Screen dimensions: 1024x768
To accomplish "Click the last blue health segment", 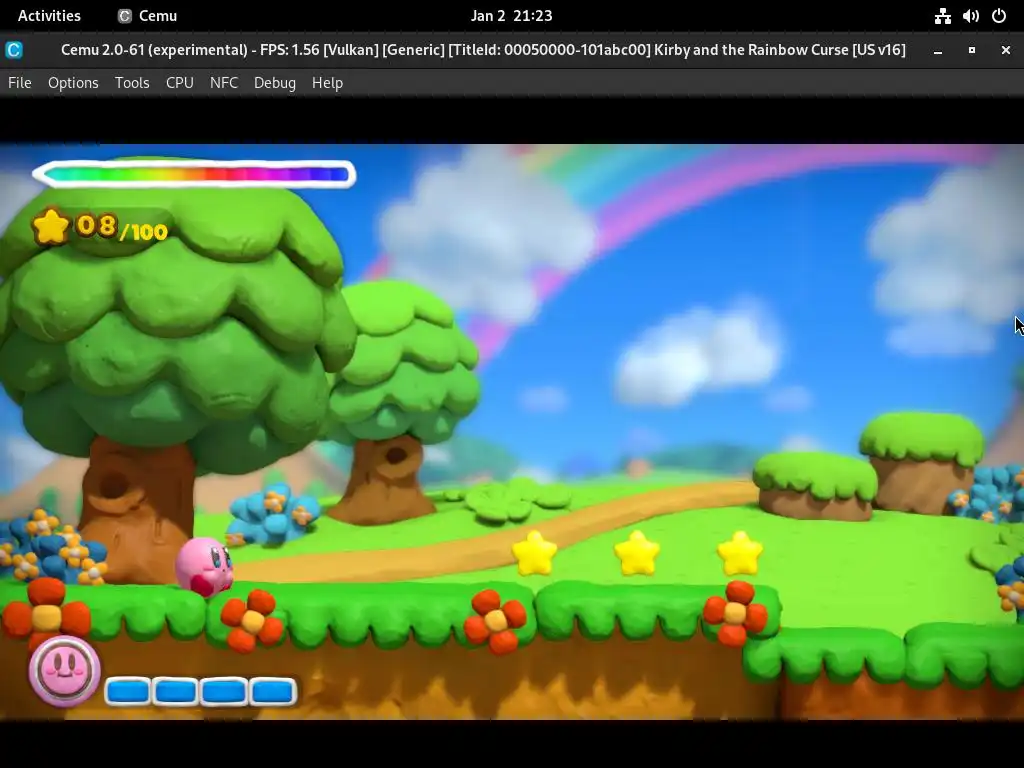I will (272, 691).
